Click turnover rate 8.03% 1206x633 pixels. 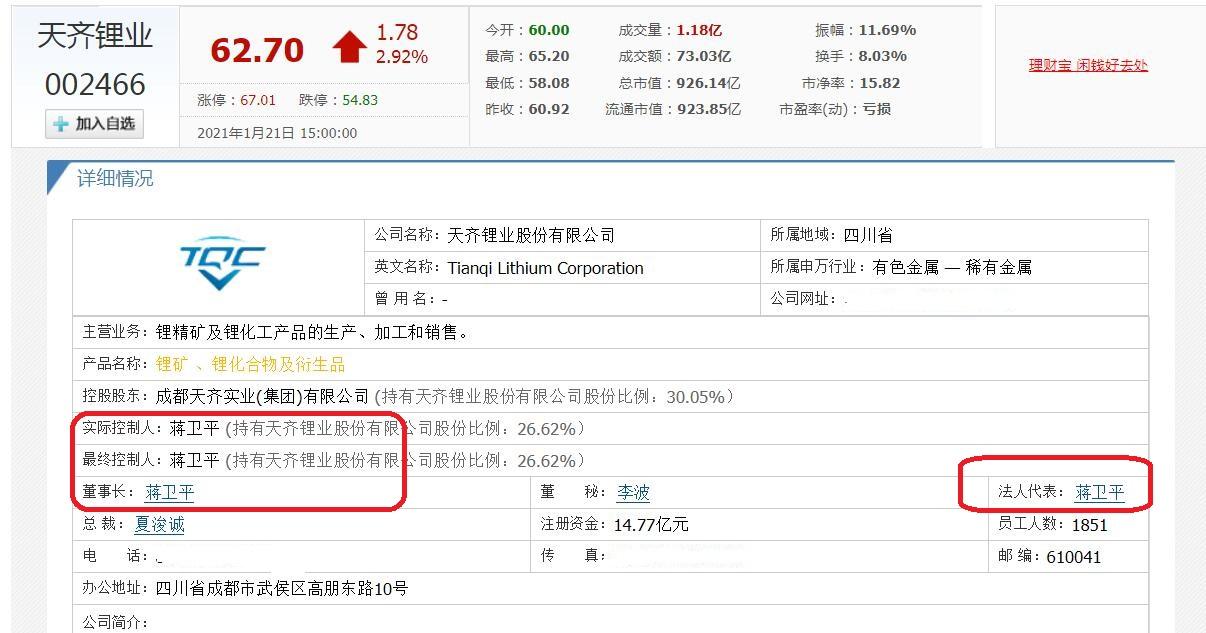point(882,56)
